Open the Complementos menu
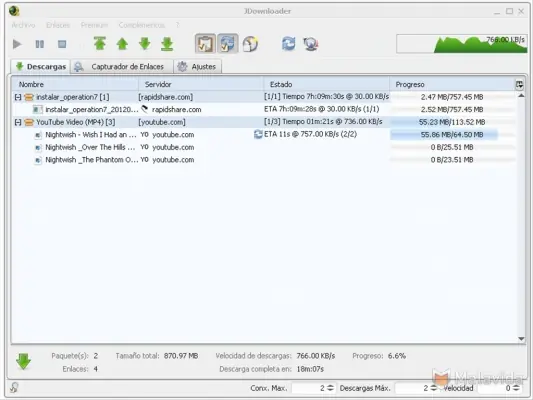Image resolution: width=533 pixels, height=400 pixels. [x=142, y=25]
